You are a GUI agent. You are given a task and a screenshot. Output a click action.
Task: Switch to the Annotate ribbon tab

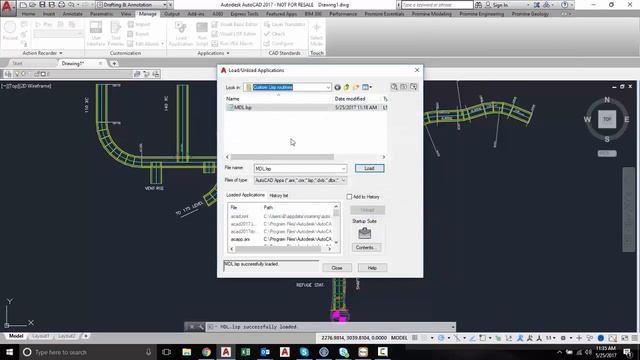pos(72,14)
